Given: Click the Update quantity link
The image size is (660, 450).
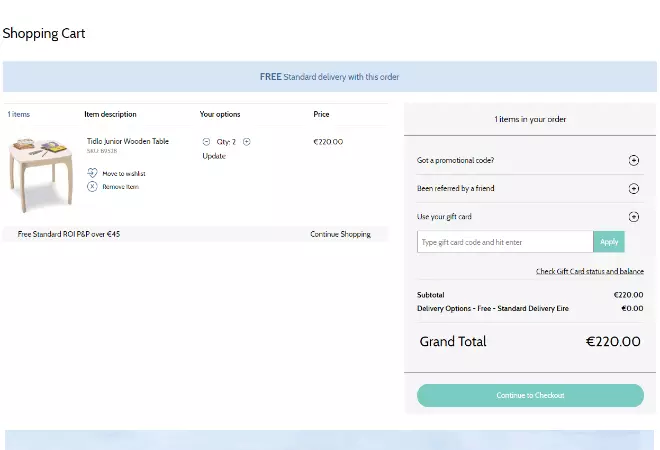Looking at the screenshot, I should point(214,156).
